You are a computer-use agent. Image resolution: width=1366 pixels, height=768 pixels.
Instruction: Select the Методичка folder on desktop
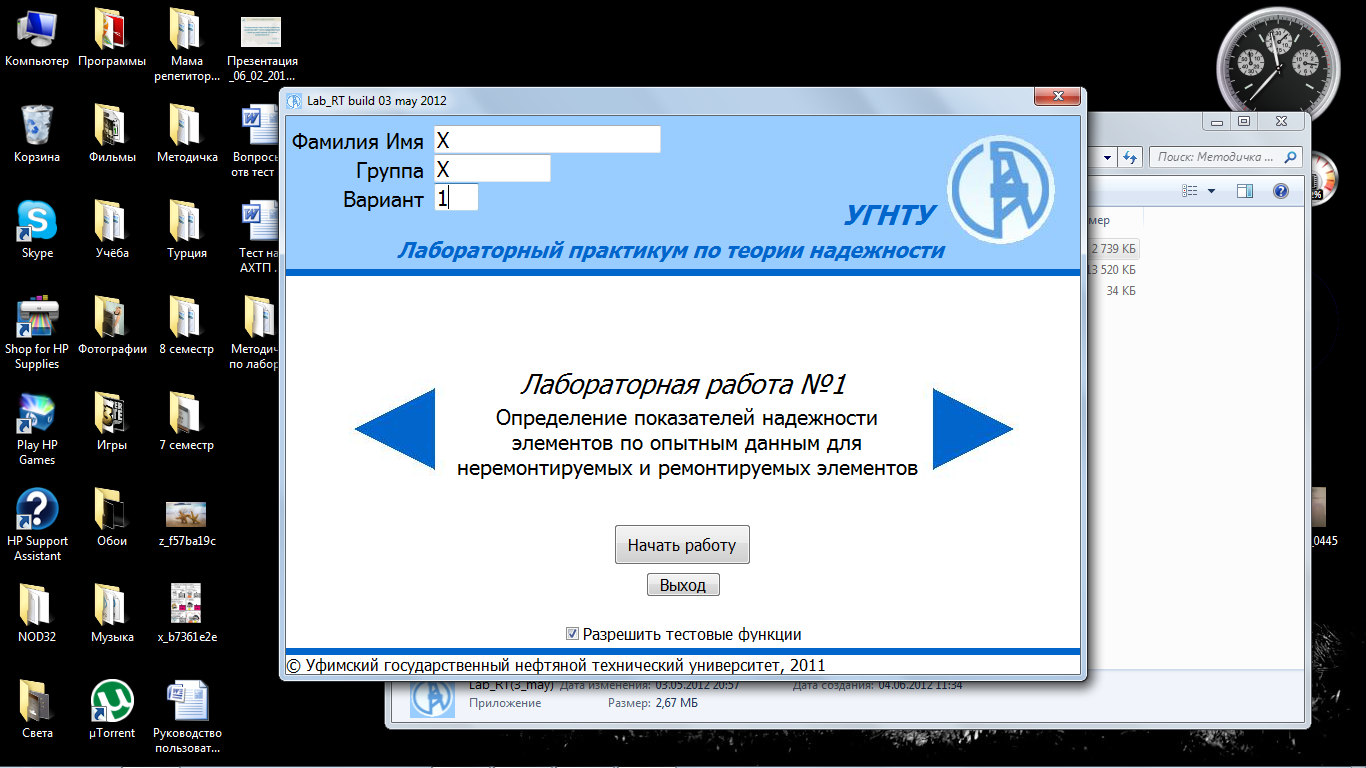[187, 133]
